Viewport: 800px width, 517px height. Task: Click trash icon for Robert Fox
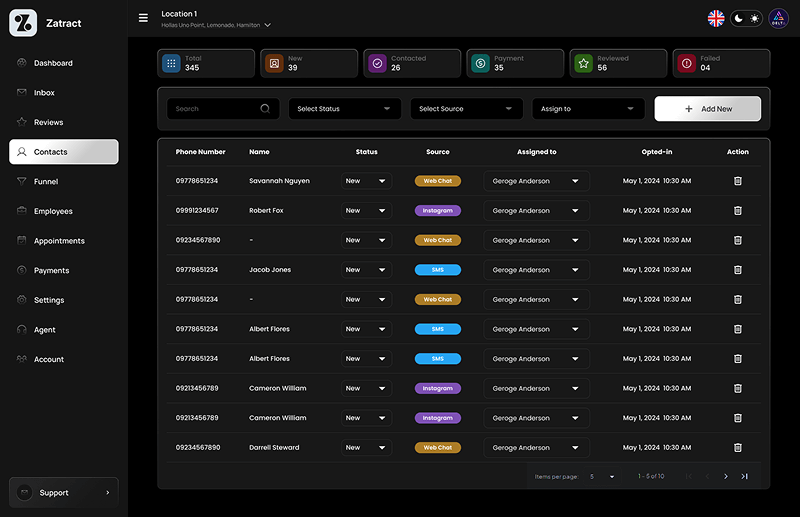[x=738, y=211]
